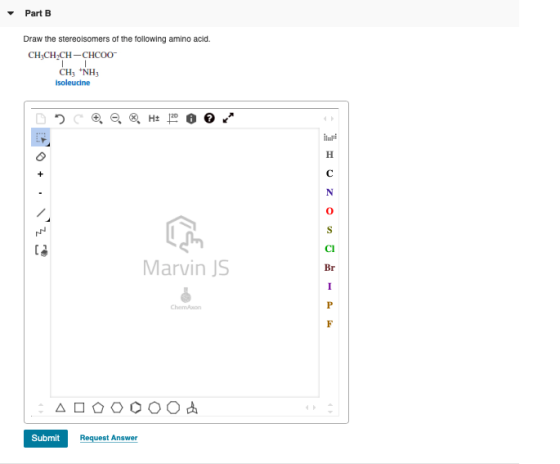This screenshot has width=560, height=464.
Task: Click bottom template bar horizontal arrows
Action: (x=311, y=408)
